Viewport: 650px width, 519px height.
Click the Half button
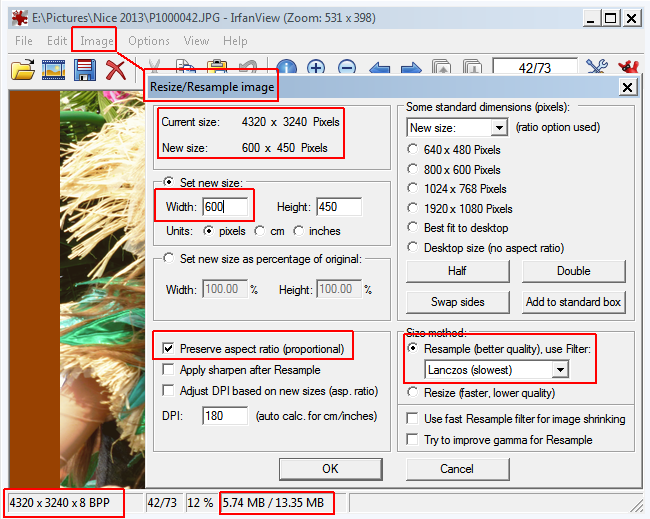point(457,271)
